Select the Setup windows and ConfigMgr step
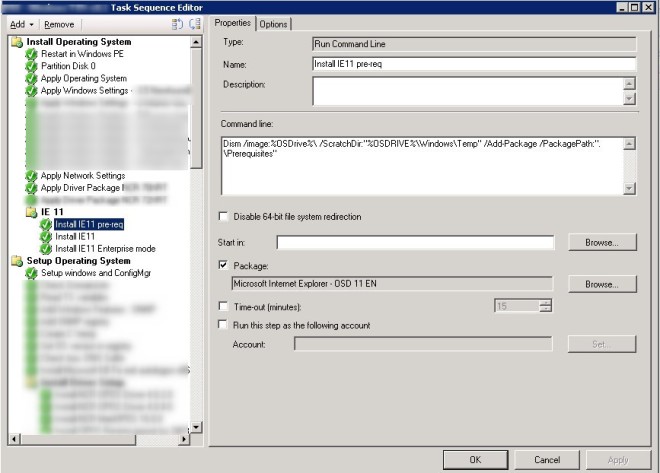Viewport: 660px width, 473px height. pos(93,273)
